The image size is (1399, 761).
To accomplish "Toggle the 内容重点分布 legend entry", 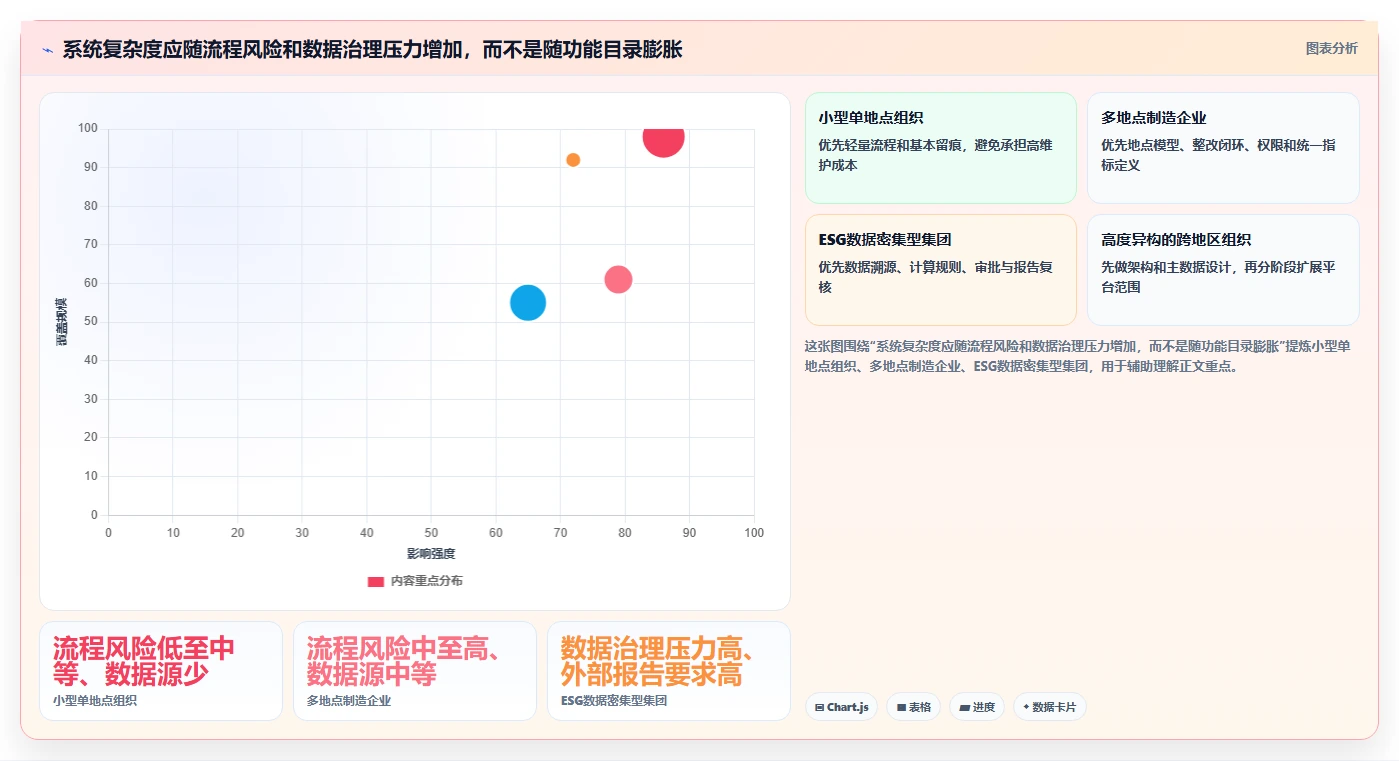I will point(415,581).
